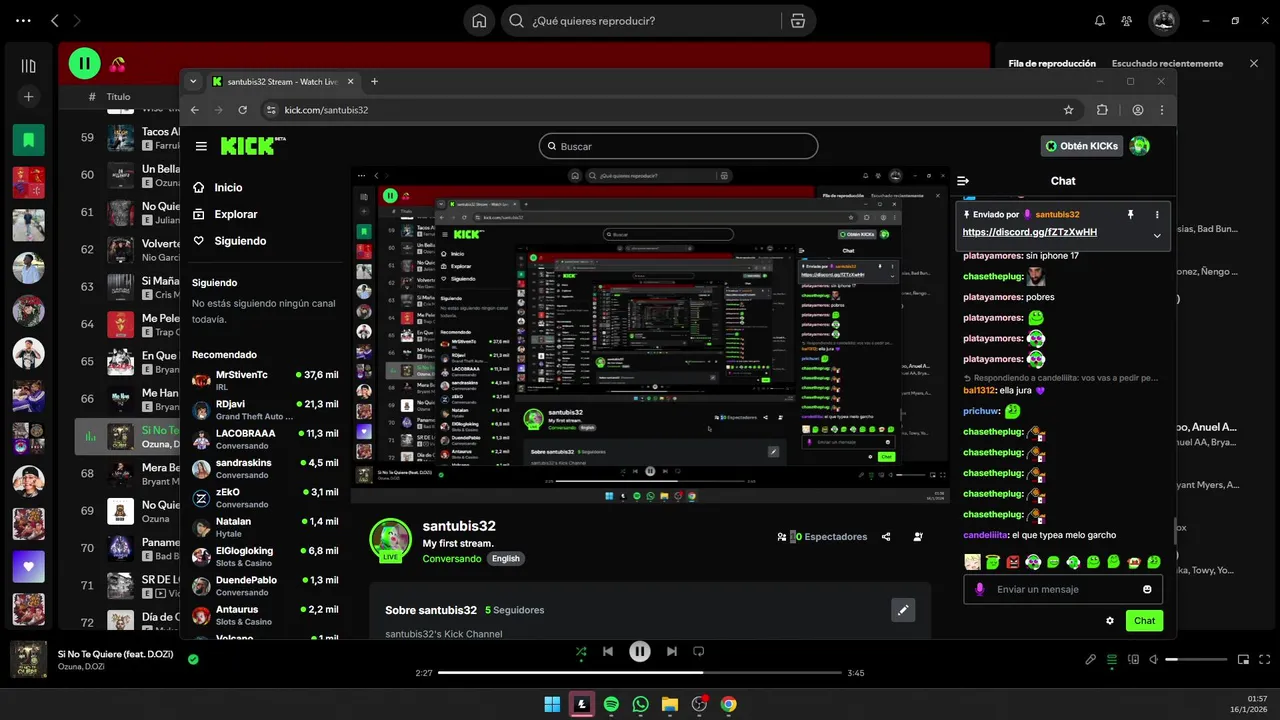Screen dimensions: 1280x720
Task: Focus the Kick Buscar search field
Action: coord(678,146)
